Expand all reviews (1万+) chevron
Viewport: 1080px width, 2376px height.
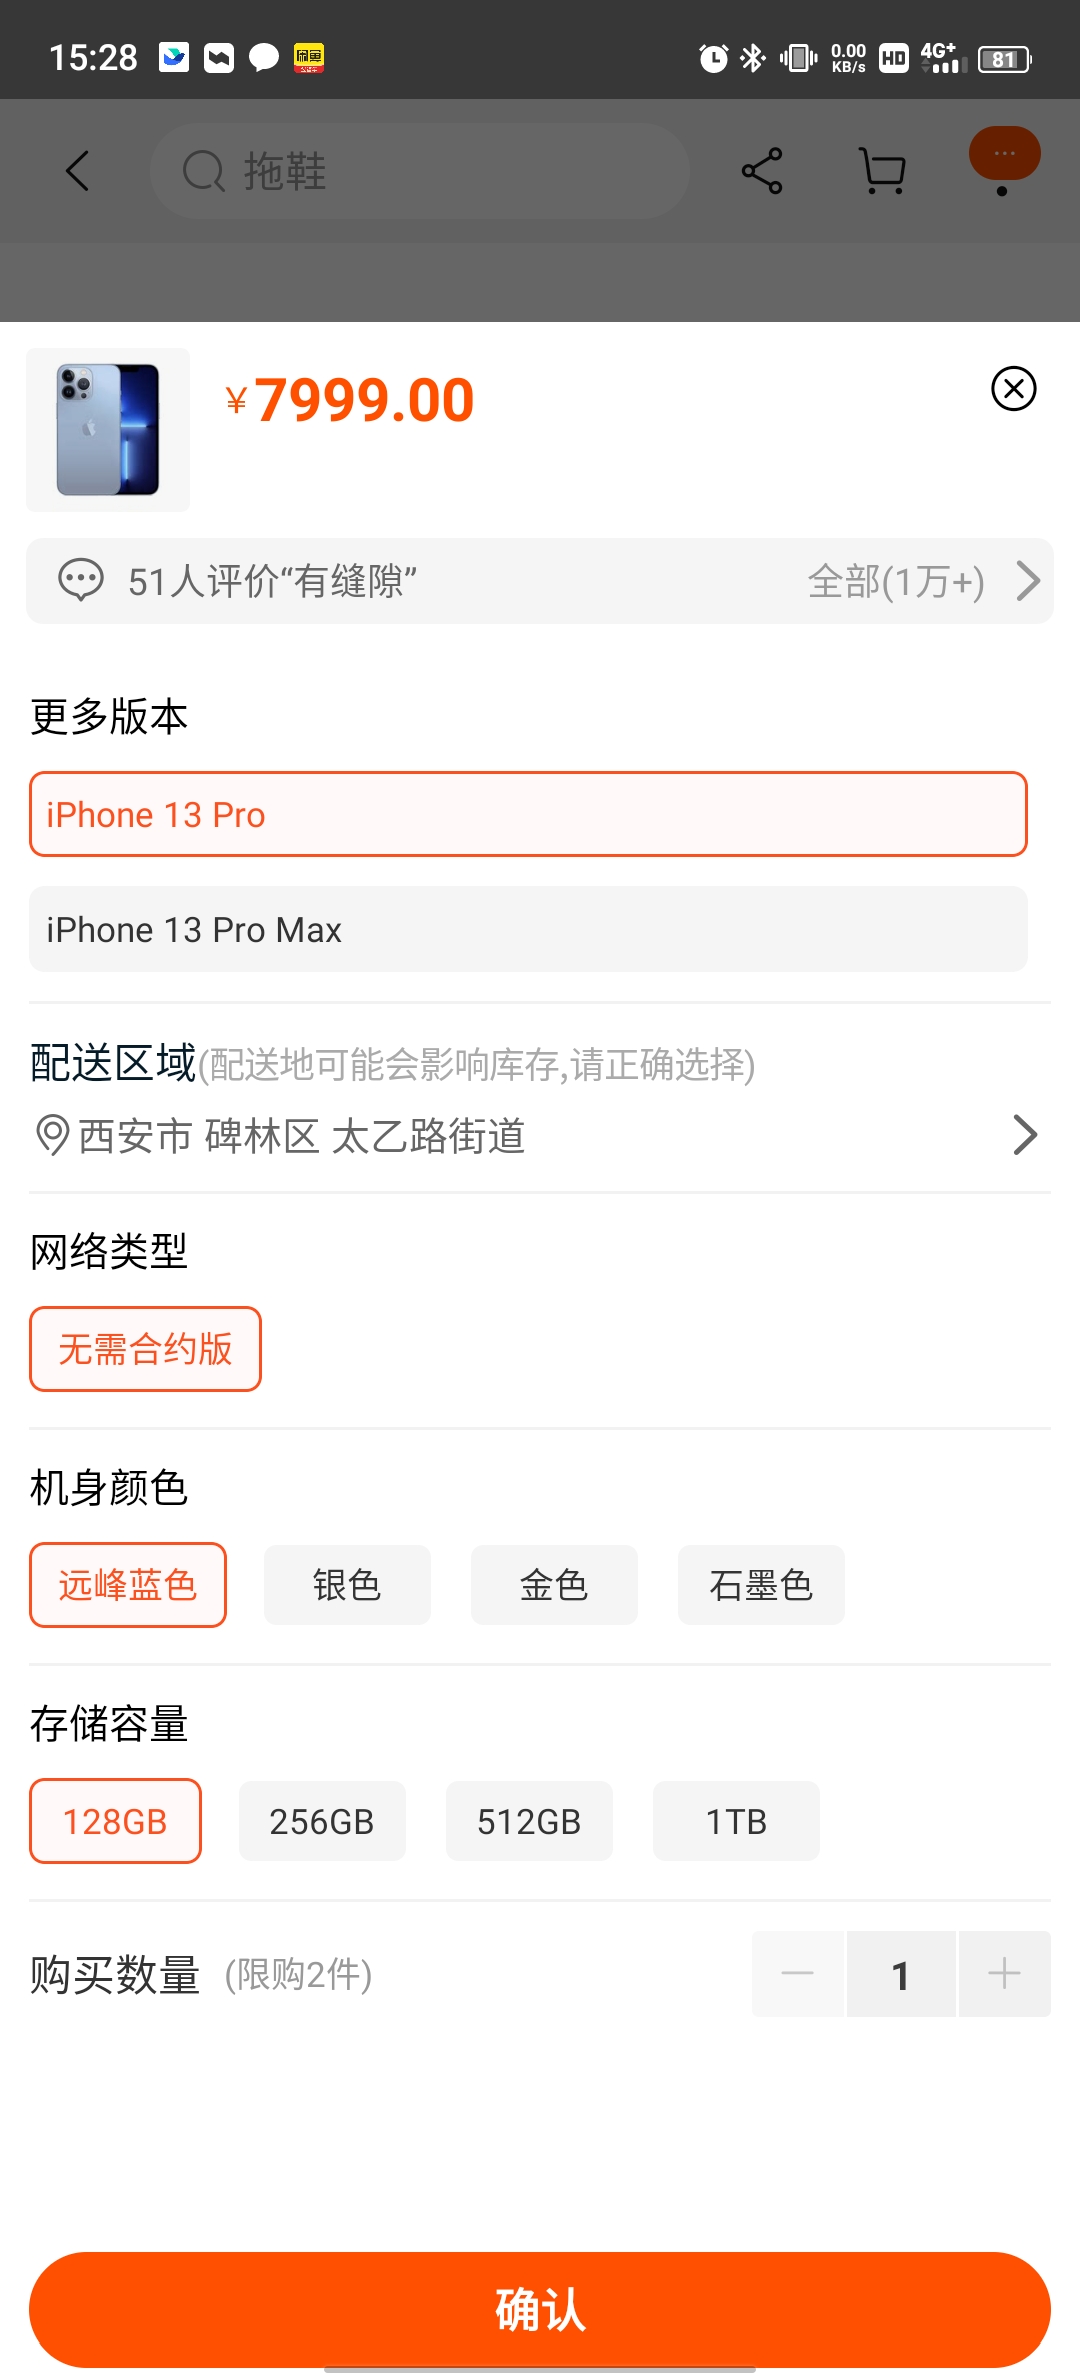tap(1028, 581)
